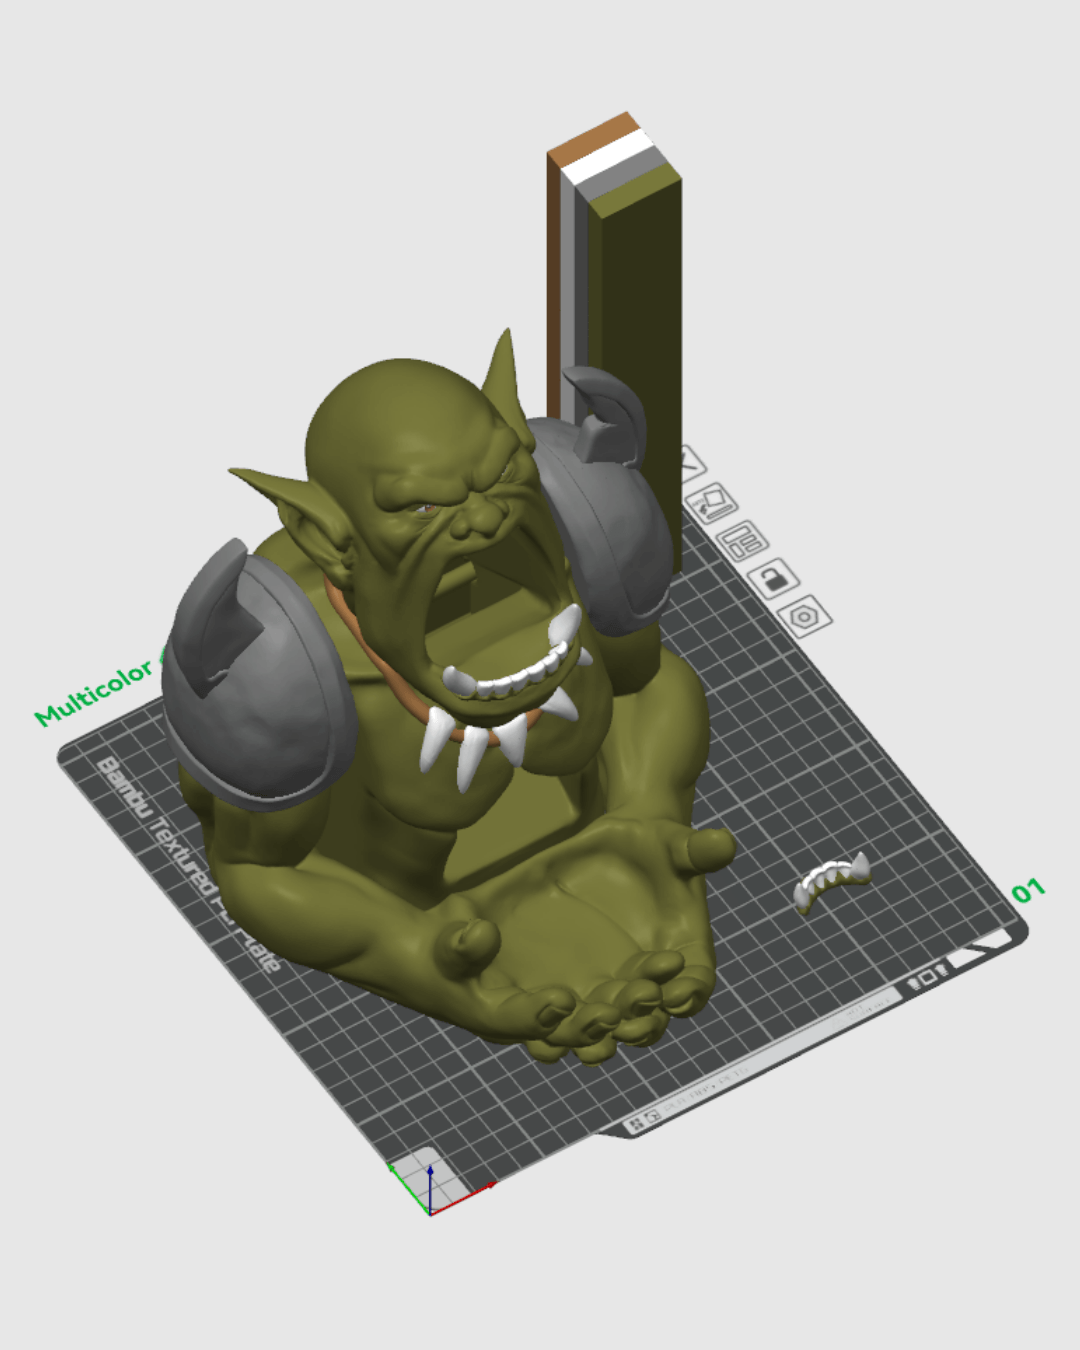Image resolution: width=1080 pixels, height=1350 pixels.
Task: Open plate settings hexagon icon
Action: [x=804, y=617]
